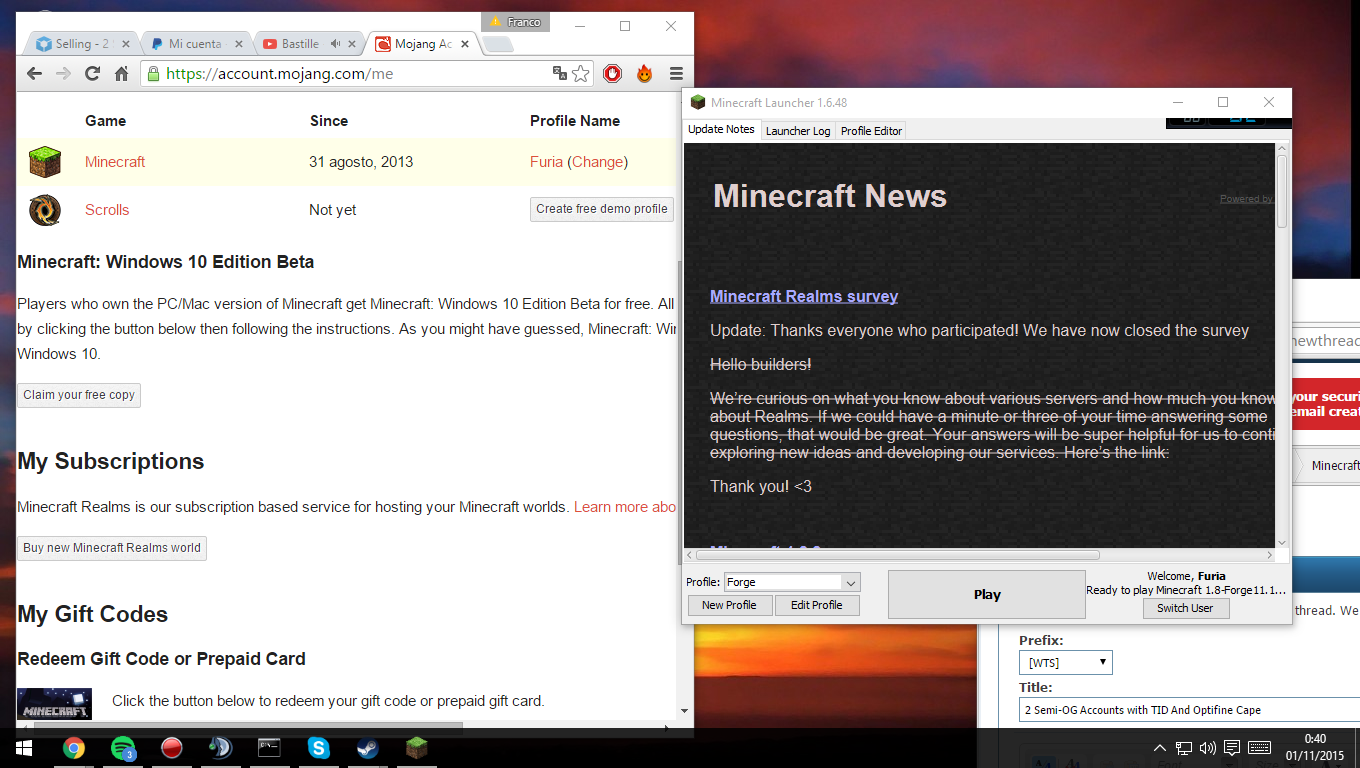Open Spotify from the taskbar
The height and width of the screenshot is (768, 1360).
pos(123,747)
